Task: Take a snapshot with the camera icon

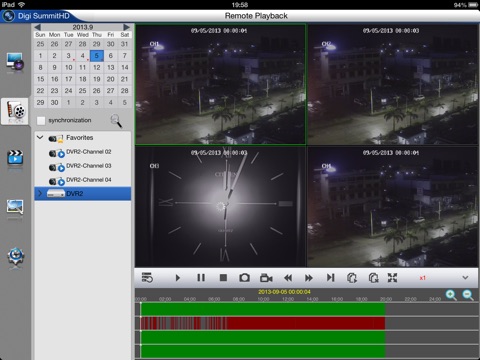Action: pyautogui.click(x=244, y=277)
